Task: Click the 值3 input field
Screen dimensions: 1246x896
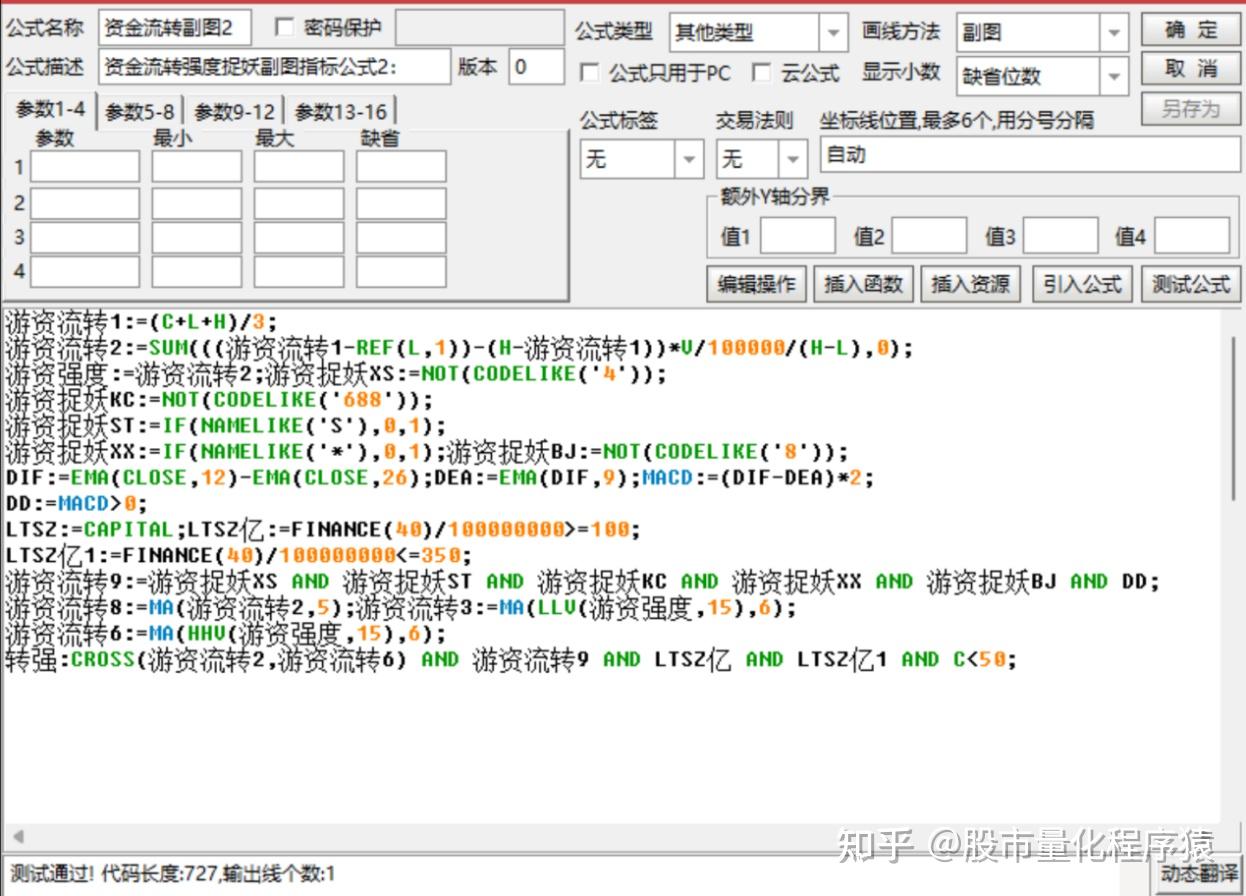Action: tap(1060, 236)
